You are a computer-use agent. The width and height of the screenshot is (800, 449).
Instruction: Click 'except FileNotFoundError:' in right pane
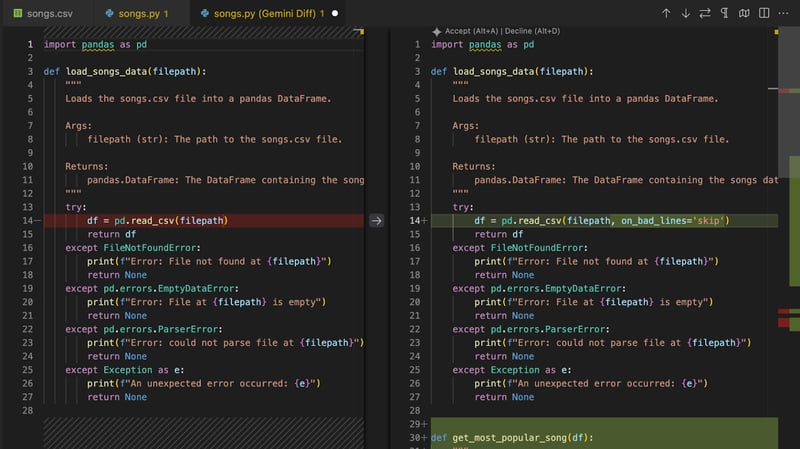520,247
